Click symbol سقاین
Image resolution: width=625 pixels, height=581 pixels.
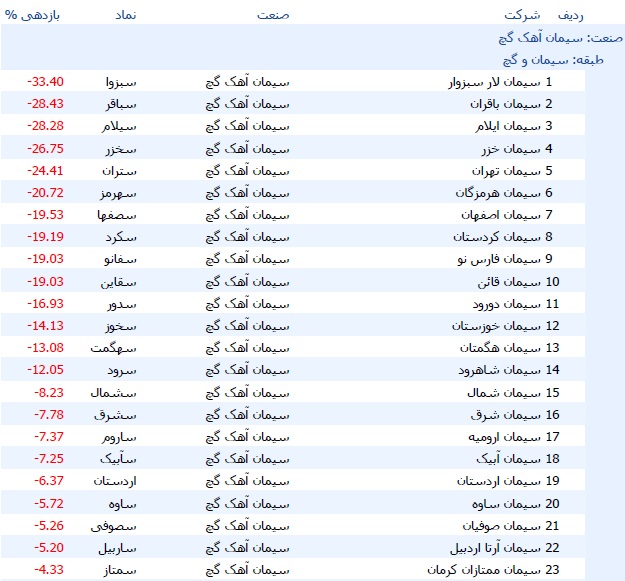click(x=118, y=282)
